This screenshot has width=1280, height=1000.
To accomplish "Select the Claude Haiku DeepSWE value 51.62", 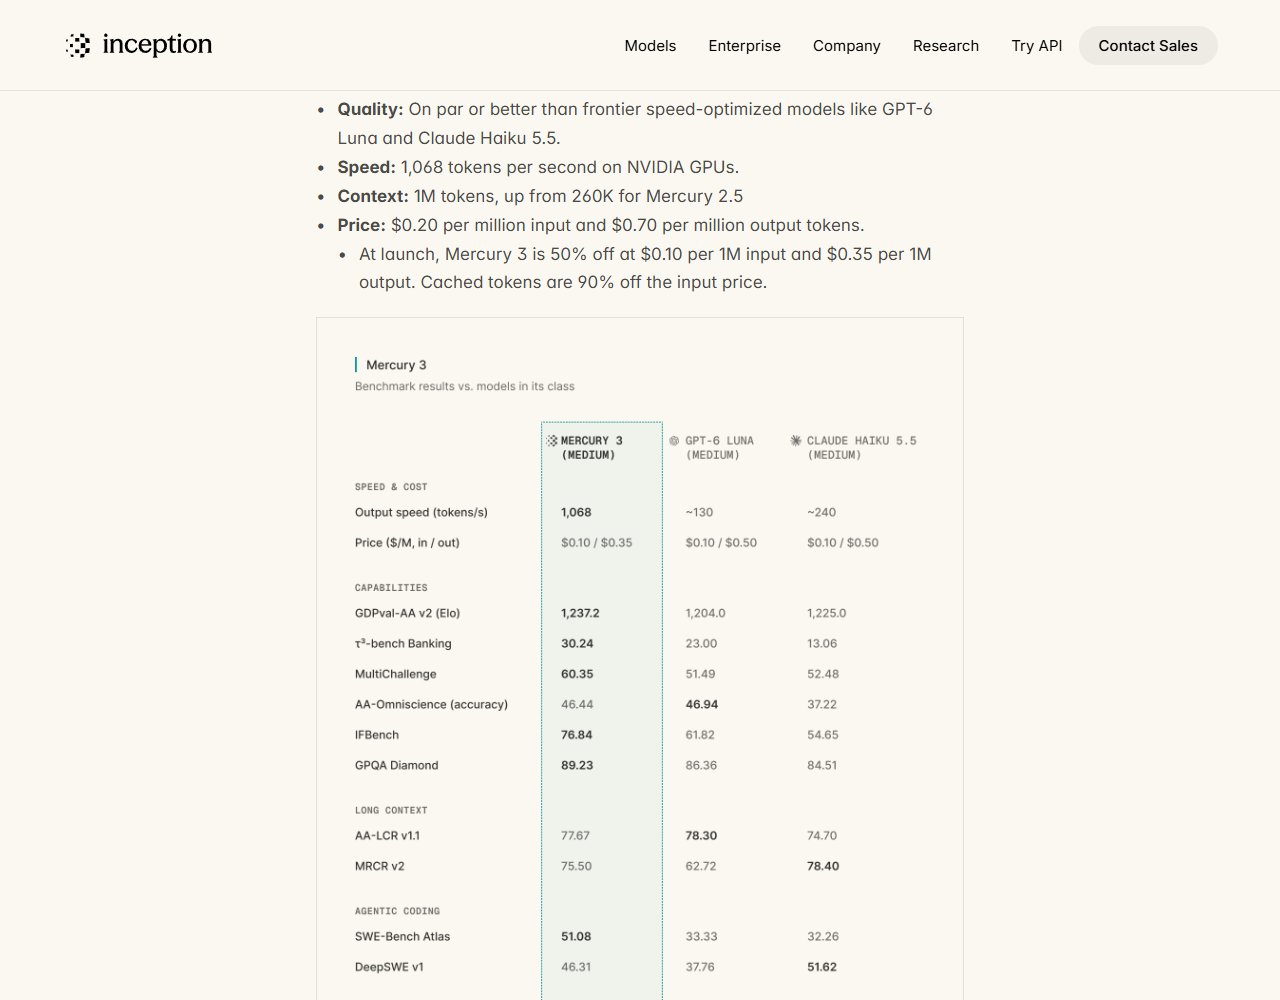I will click(822, 967).
